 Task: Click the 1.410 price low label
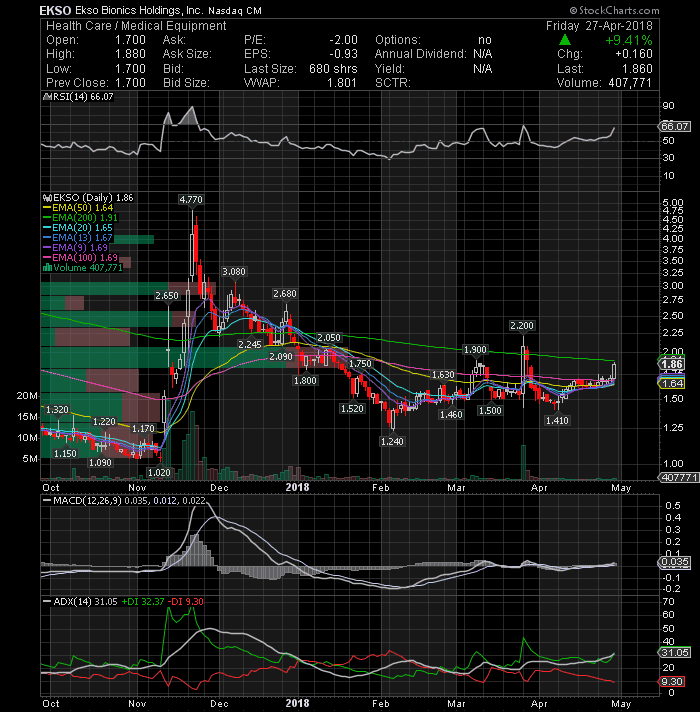pos(557,420)
